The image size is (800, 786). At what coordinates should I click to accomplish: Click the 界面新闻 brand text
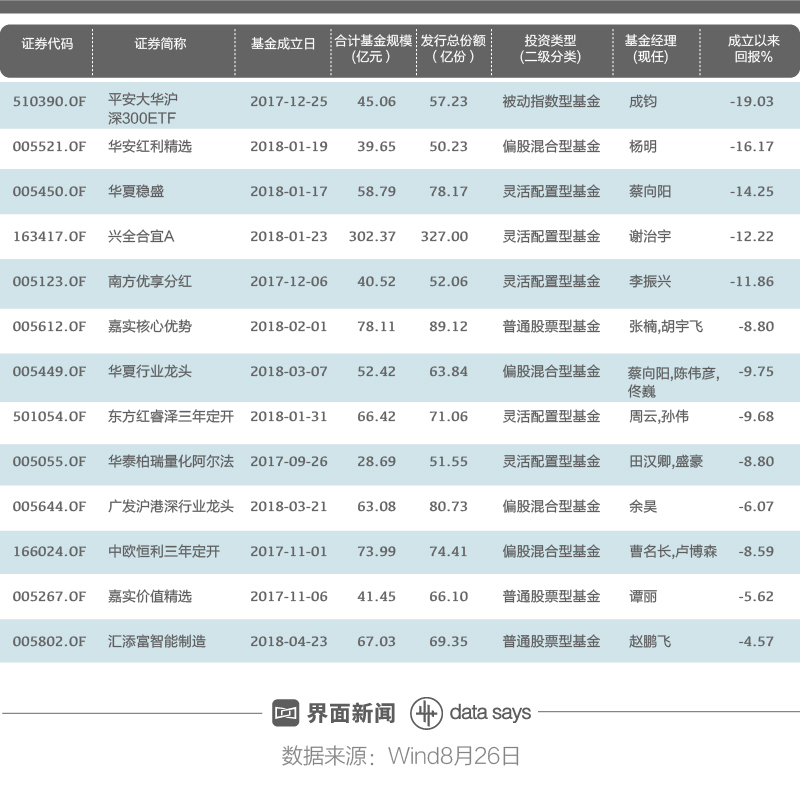pos(351,713)
